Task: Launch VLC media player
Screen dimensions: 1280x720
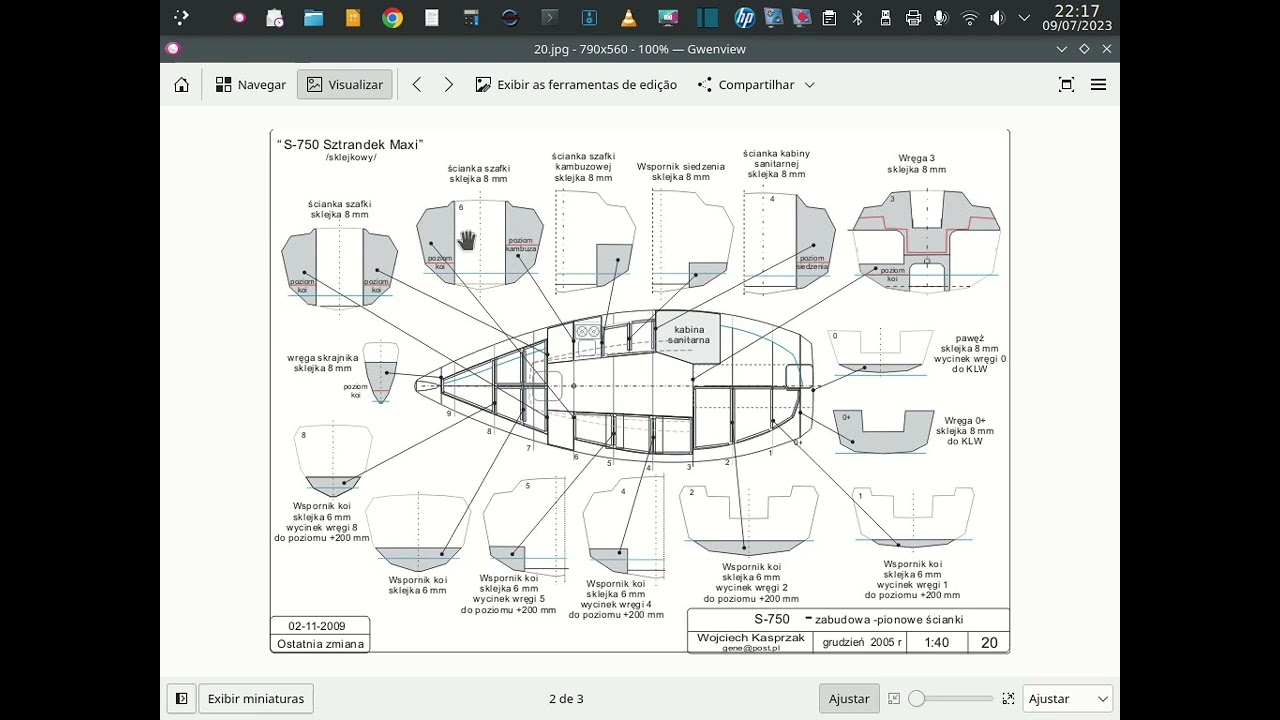Action: point(628,17)
